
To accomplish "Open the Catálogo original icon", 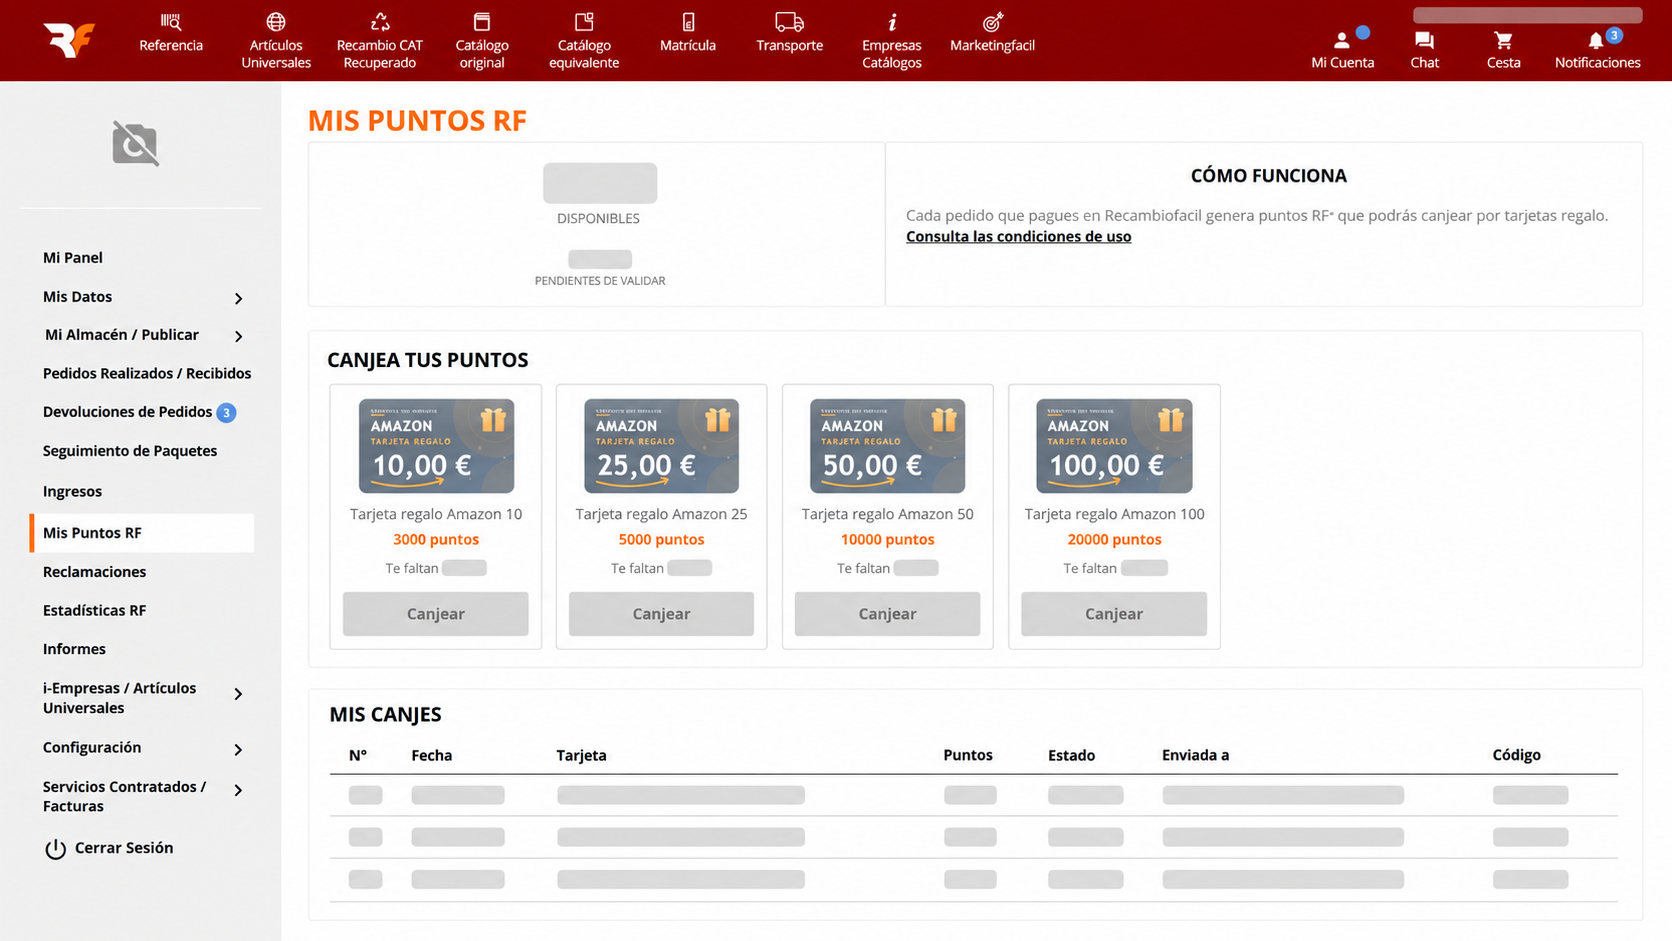I will [x=482, y=21].
